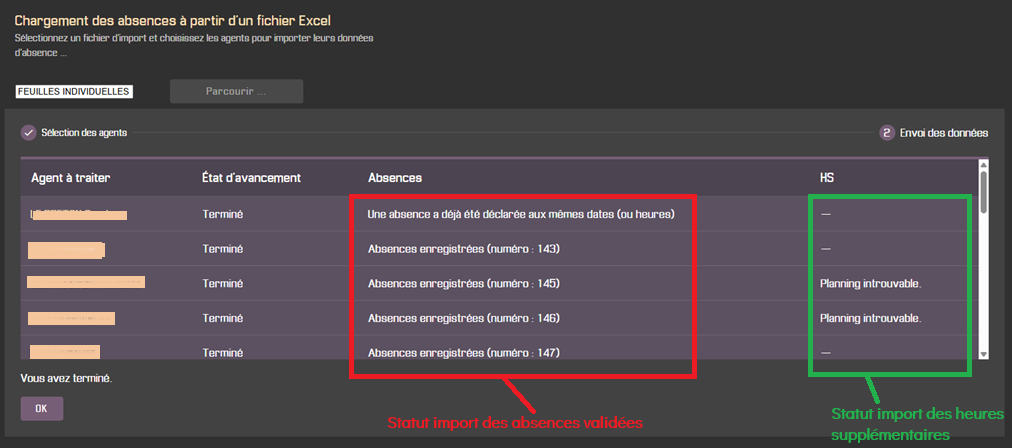Click the Sélection des agents checkmark icon
This screenshot has width=1012, height=448.
tap(28, 133)
